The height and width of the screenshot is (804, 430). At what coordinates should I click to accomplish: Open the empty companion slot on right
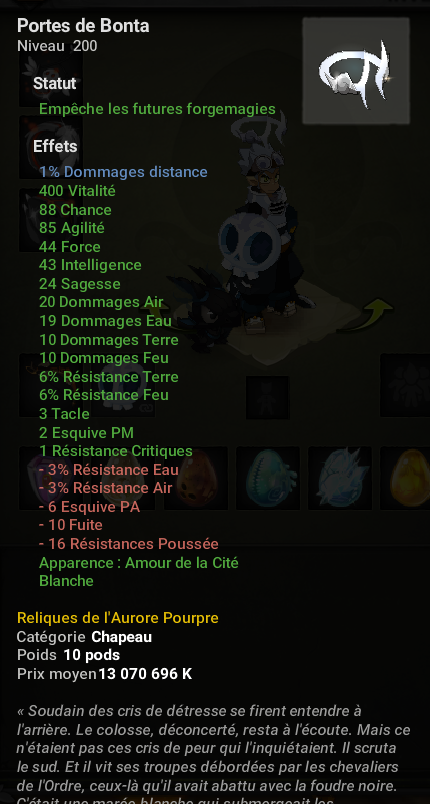tap(406, 385)
